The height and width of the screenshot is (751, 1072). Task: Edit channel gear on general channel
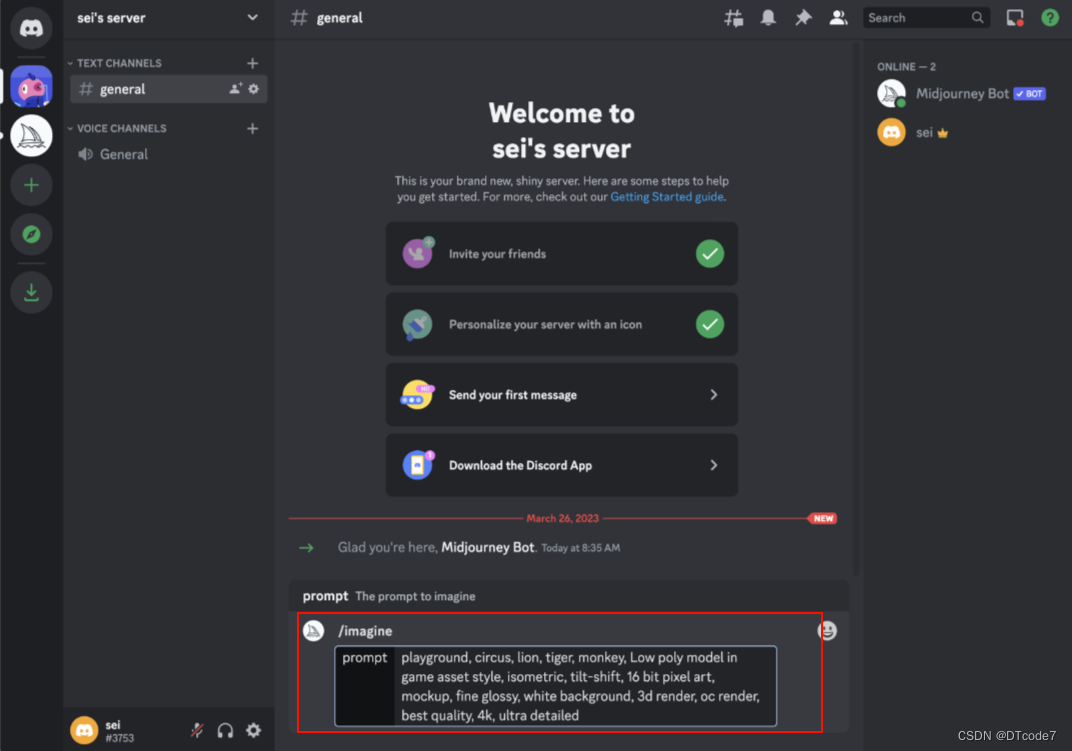254,89
